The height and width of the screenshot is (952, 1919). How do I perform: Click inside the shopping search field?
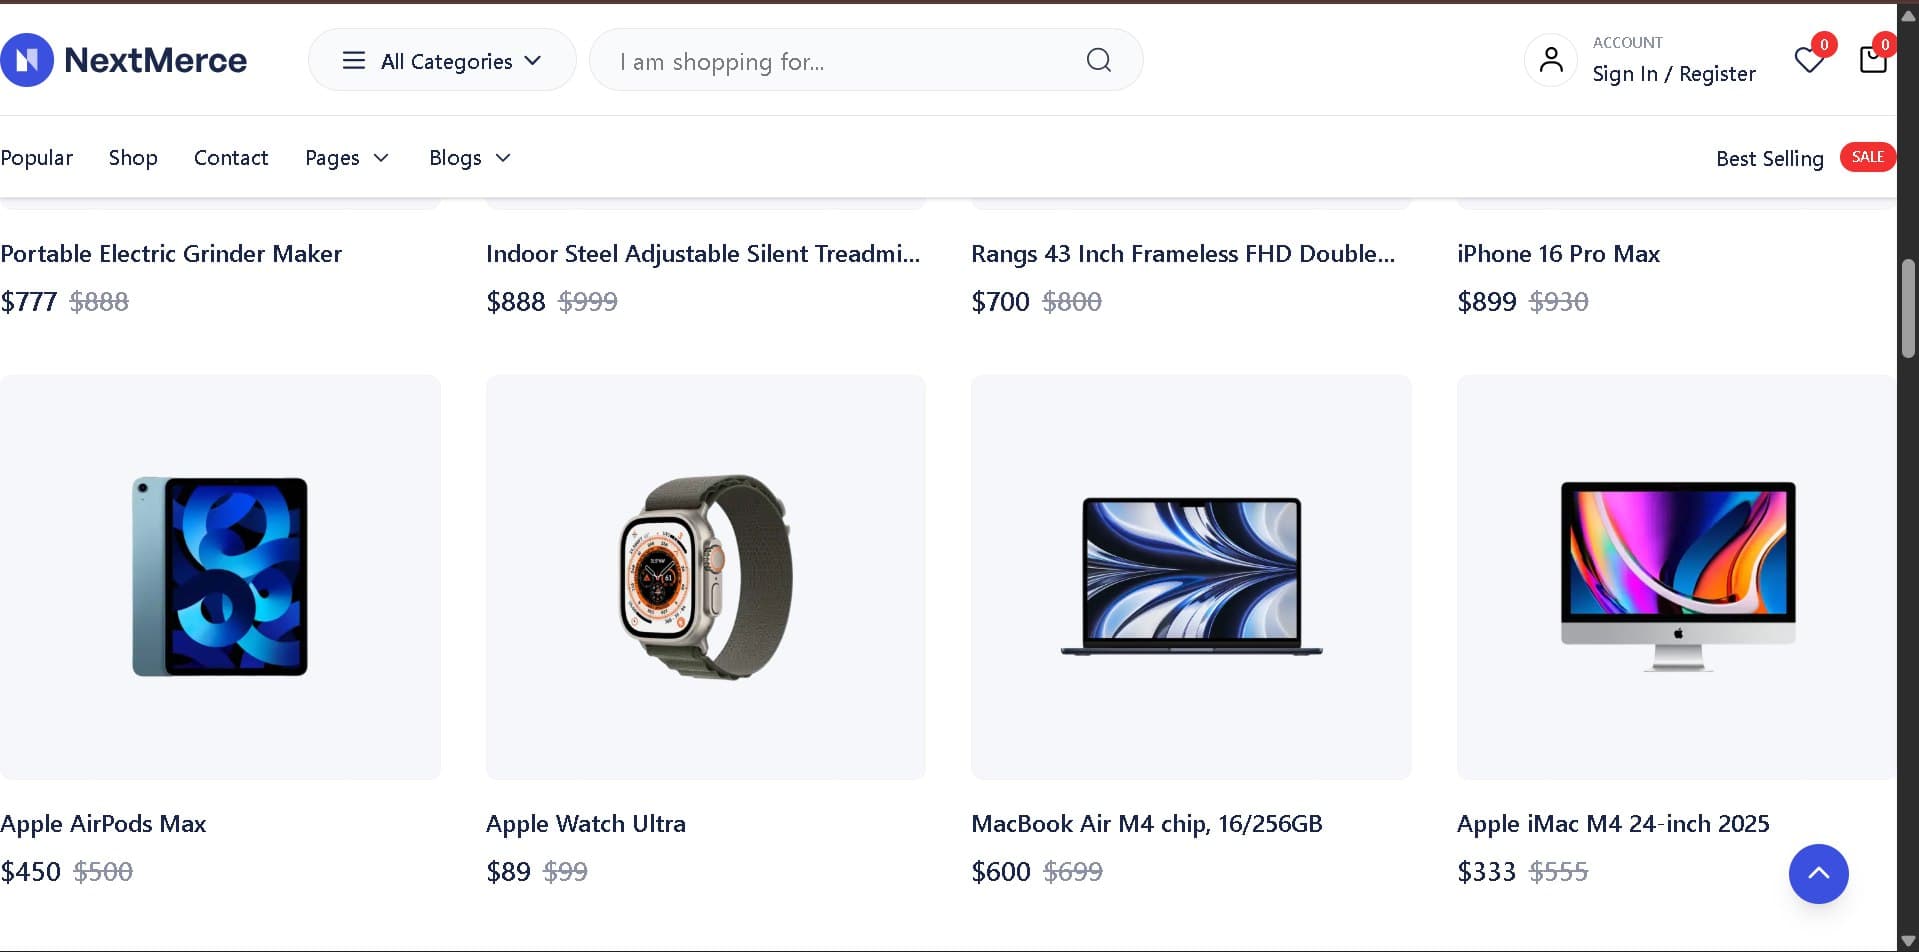(x=800, y=60)
